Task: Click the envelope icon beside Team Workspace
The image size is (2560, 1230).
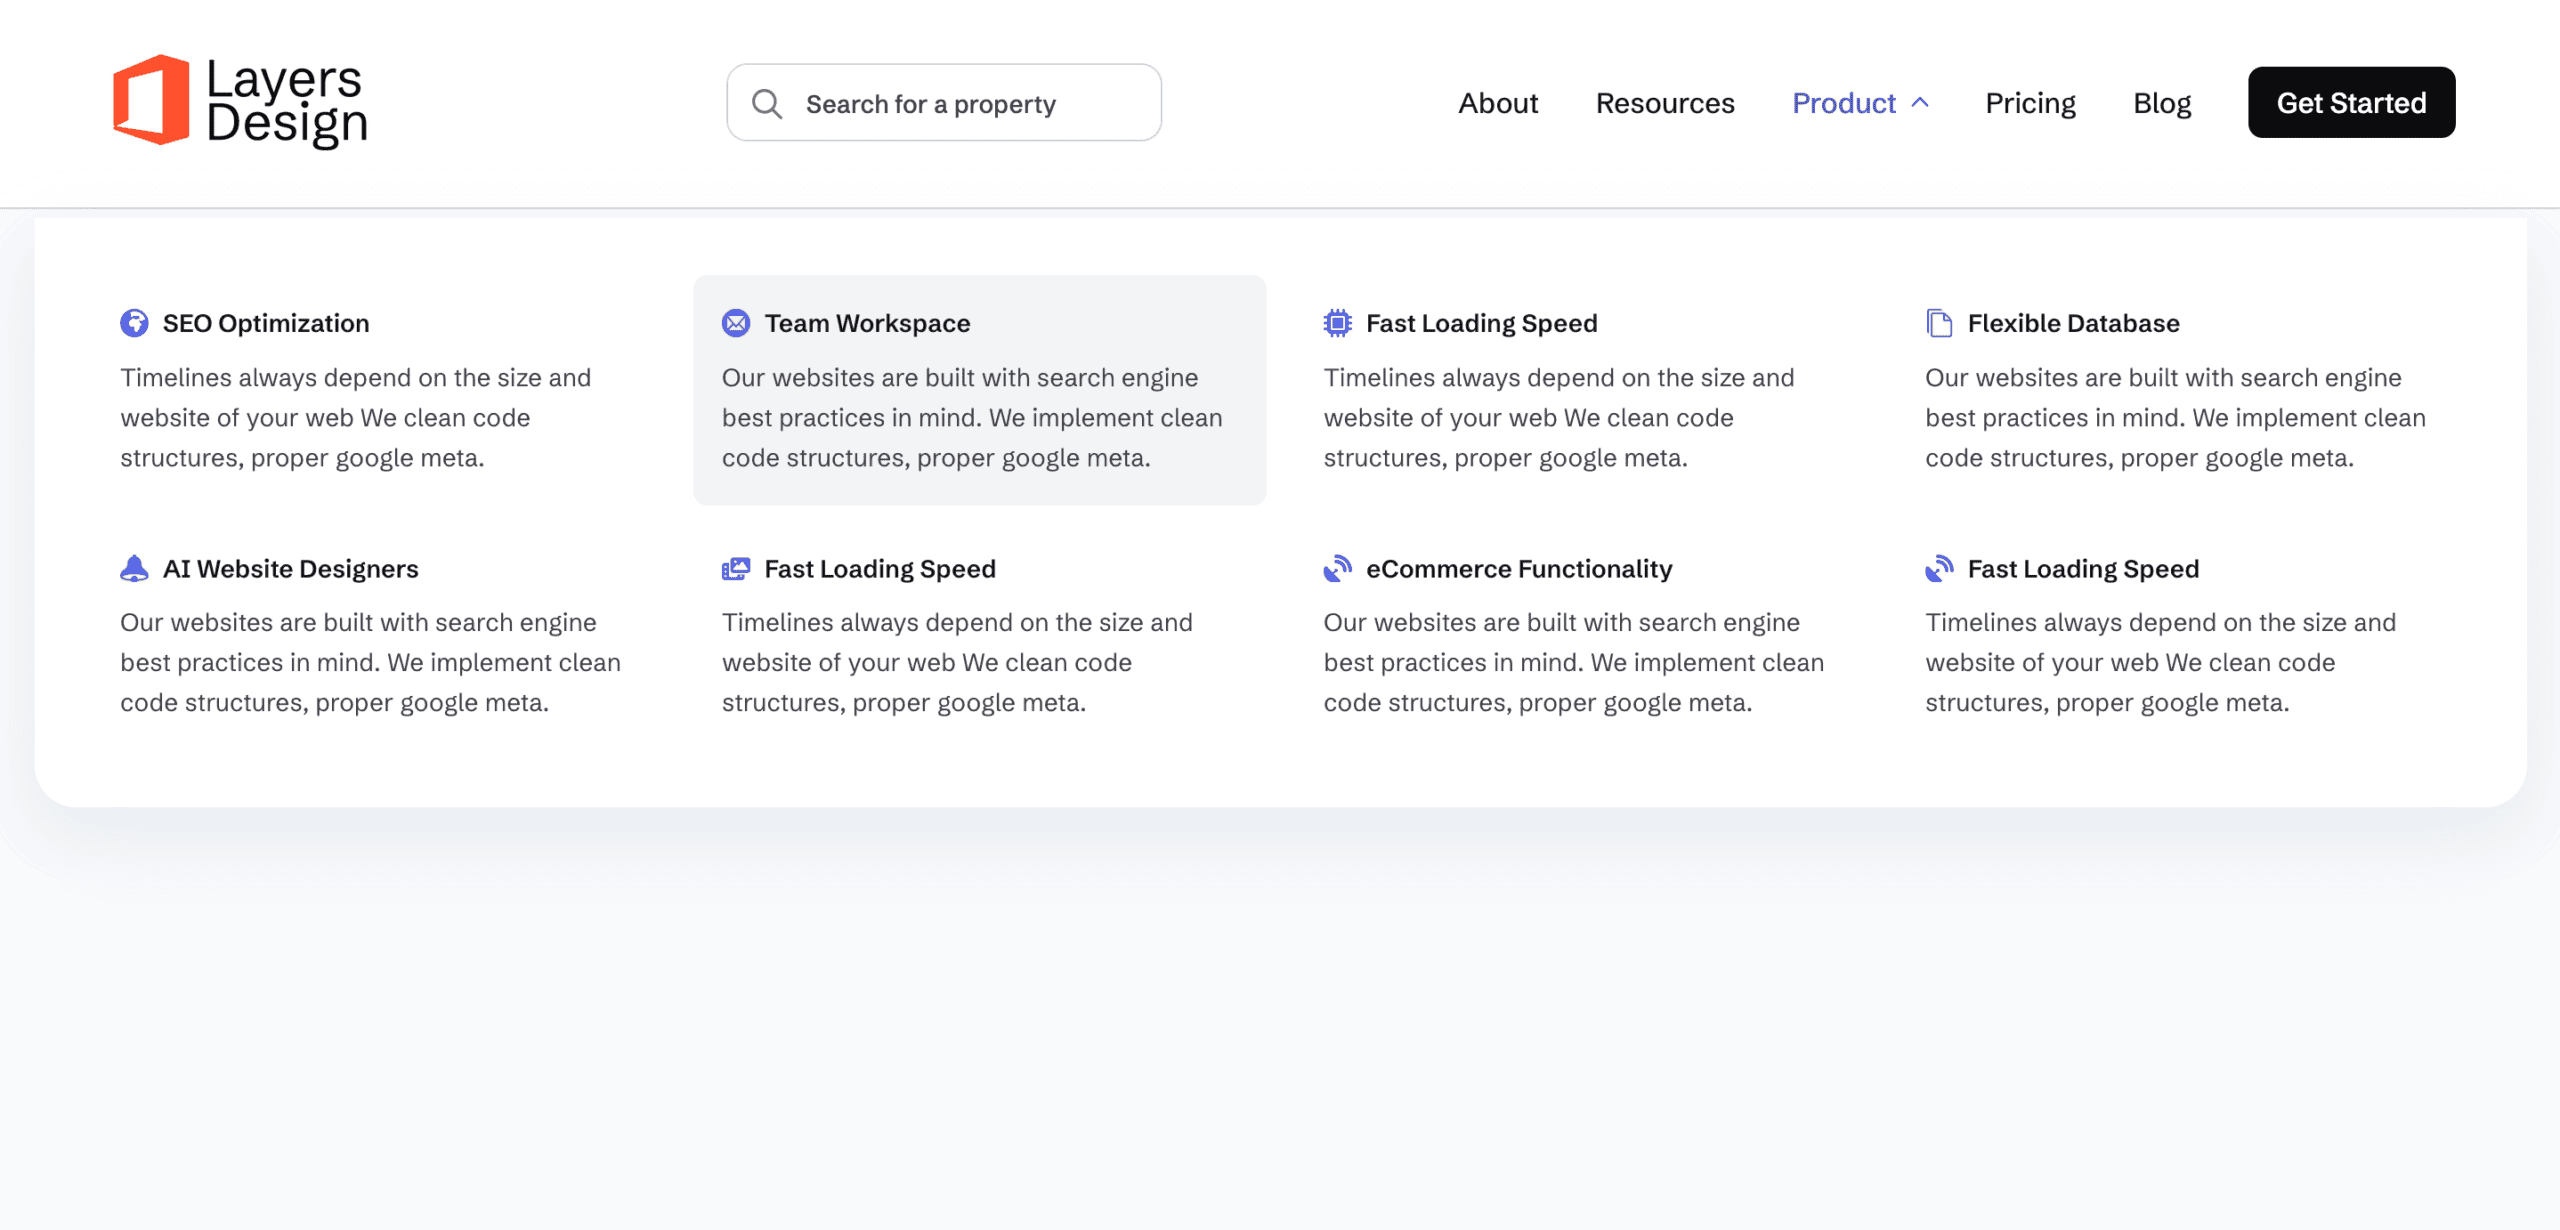Action: tap(736, 323)
